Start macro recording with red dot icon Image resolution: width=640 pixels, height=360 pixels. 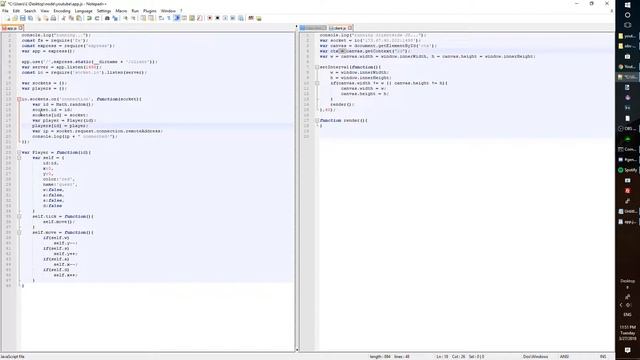tap(209, 18)
